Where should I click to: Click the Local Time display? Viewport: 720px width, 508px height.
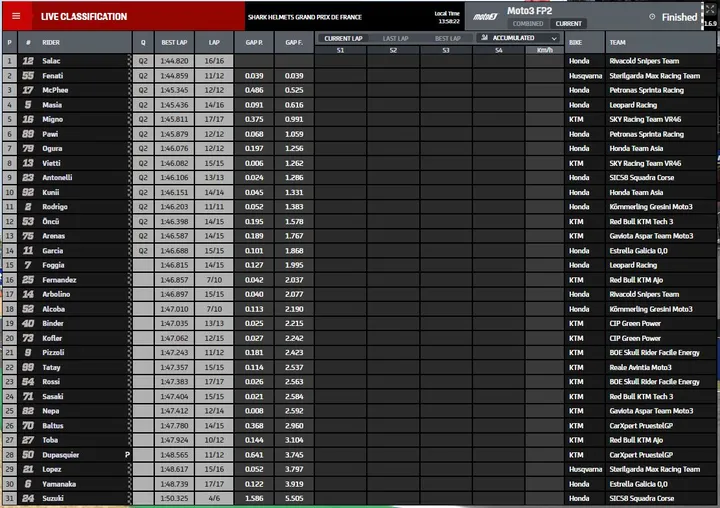click(447, 17)
